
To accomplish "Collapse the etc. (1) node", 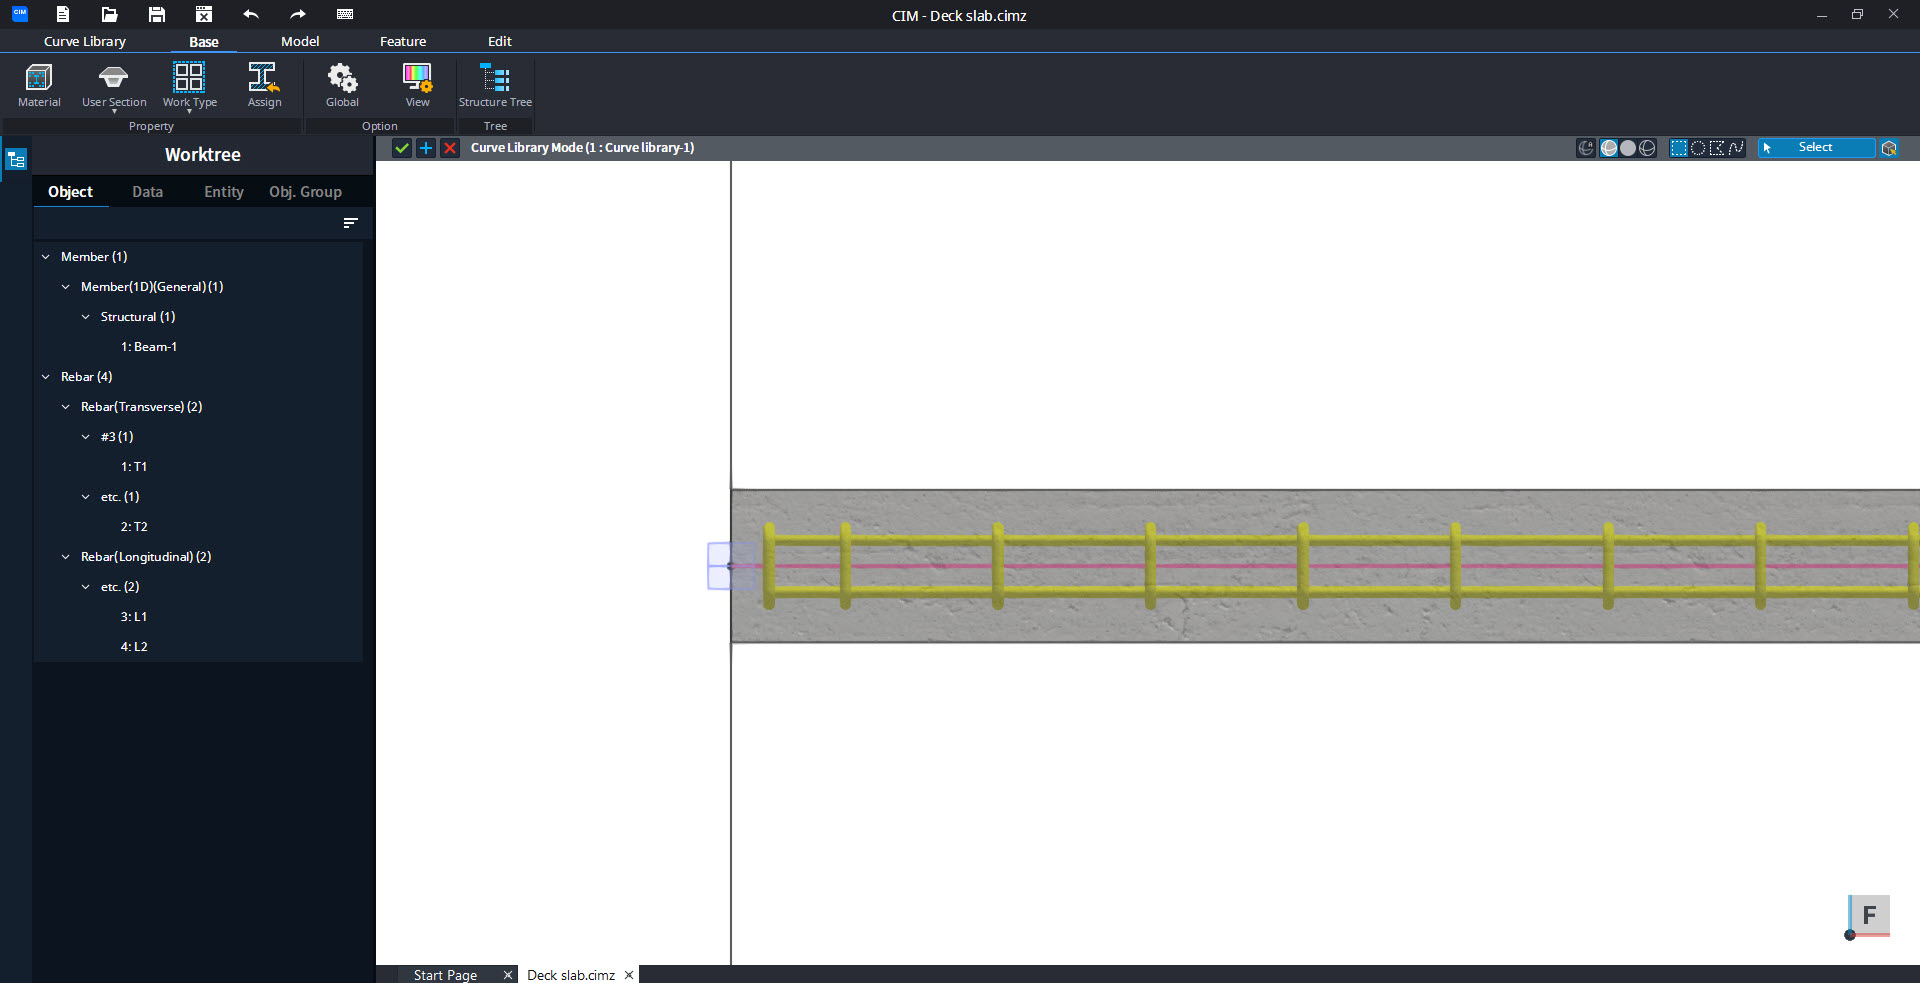I will pos(85,497).
